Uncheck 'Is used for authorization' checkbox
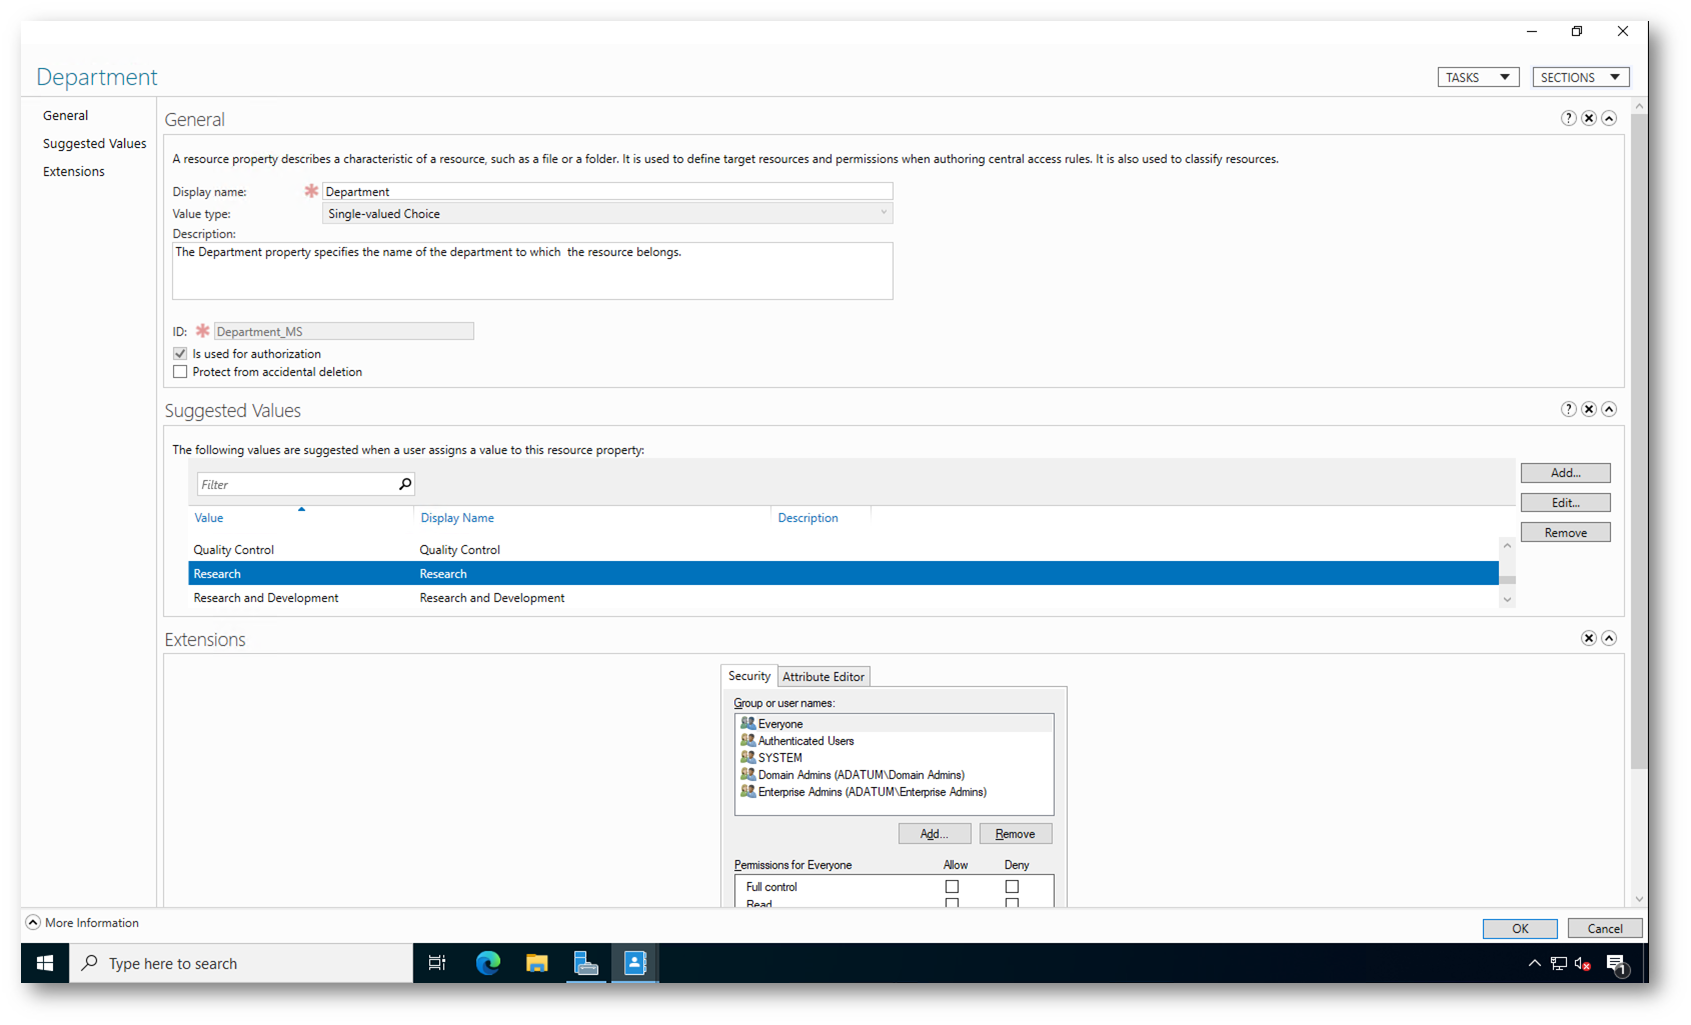The width and height of the screenshot is (1691, 1025). [180, 354]
